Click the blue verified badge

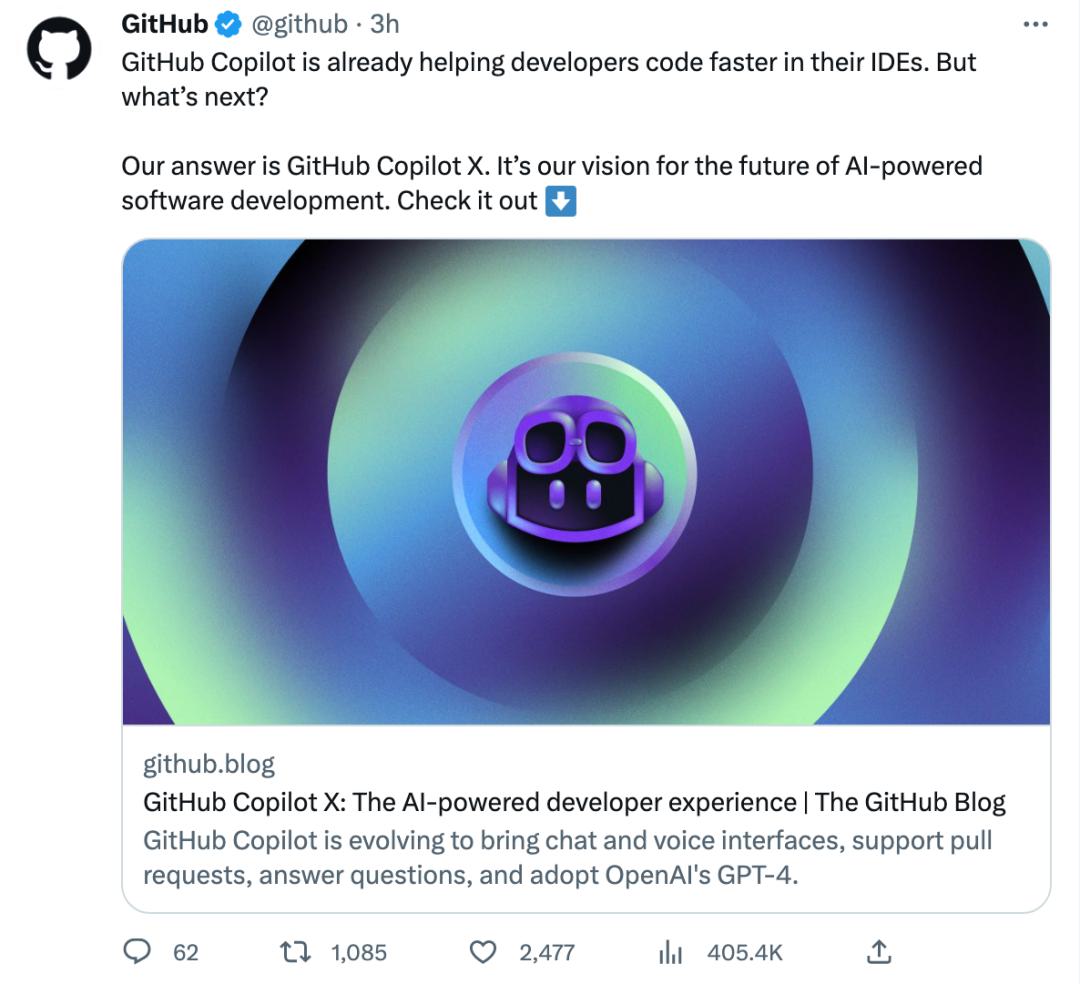tap(228, 25)
